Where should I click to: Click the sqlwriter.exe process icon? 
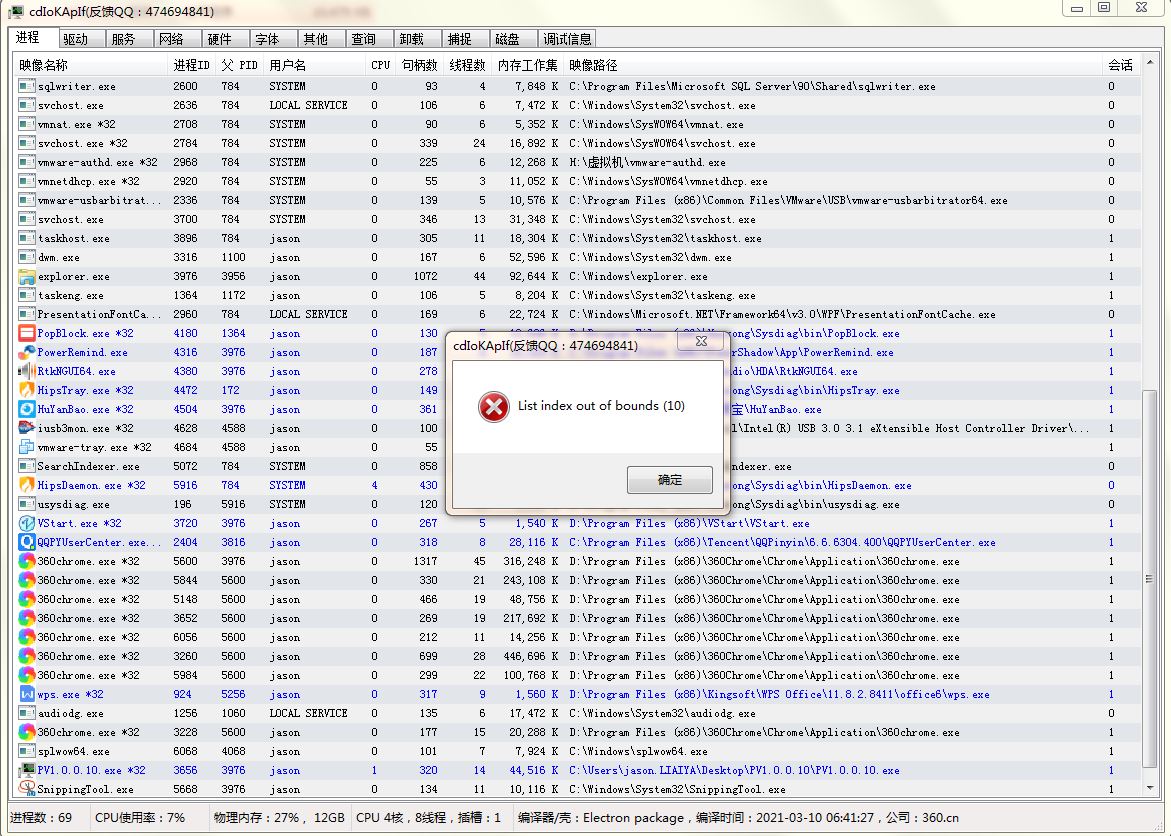click(x=27, y=86)
